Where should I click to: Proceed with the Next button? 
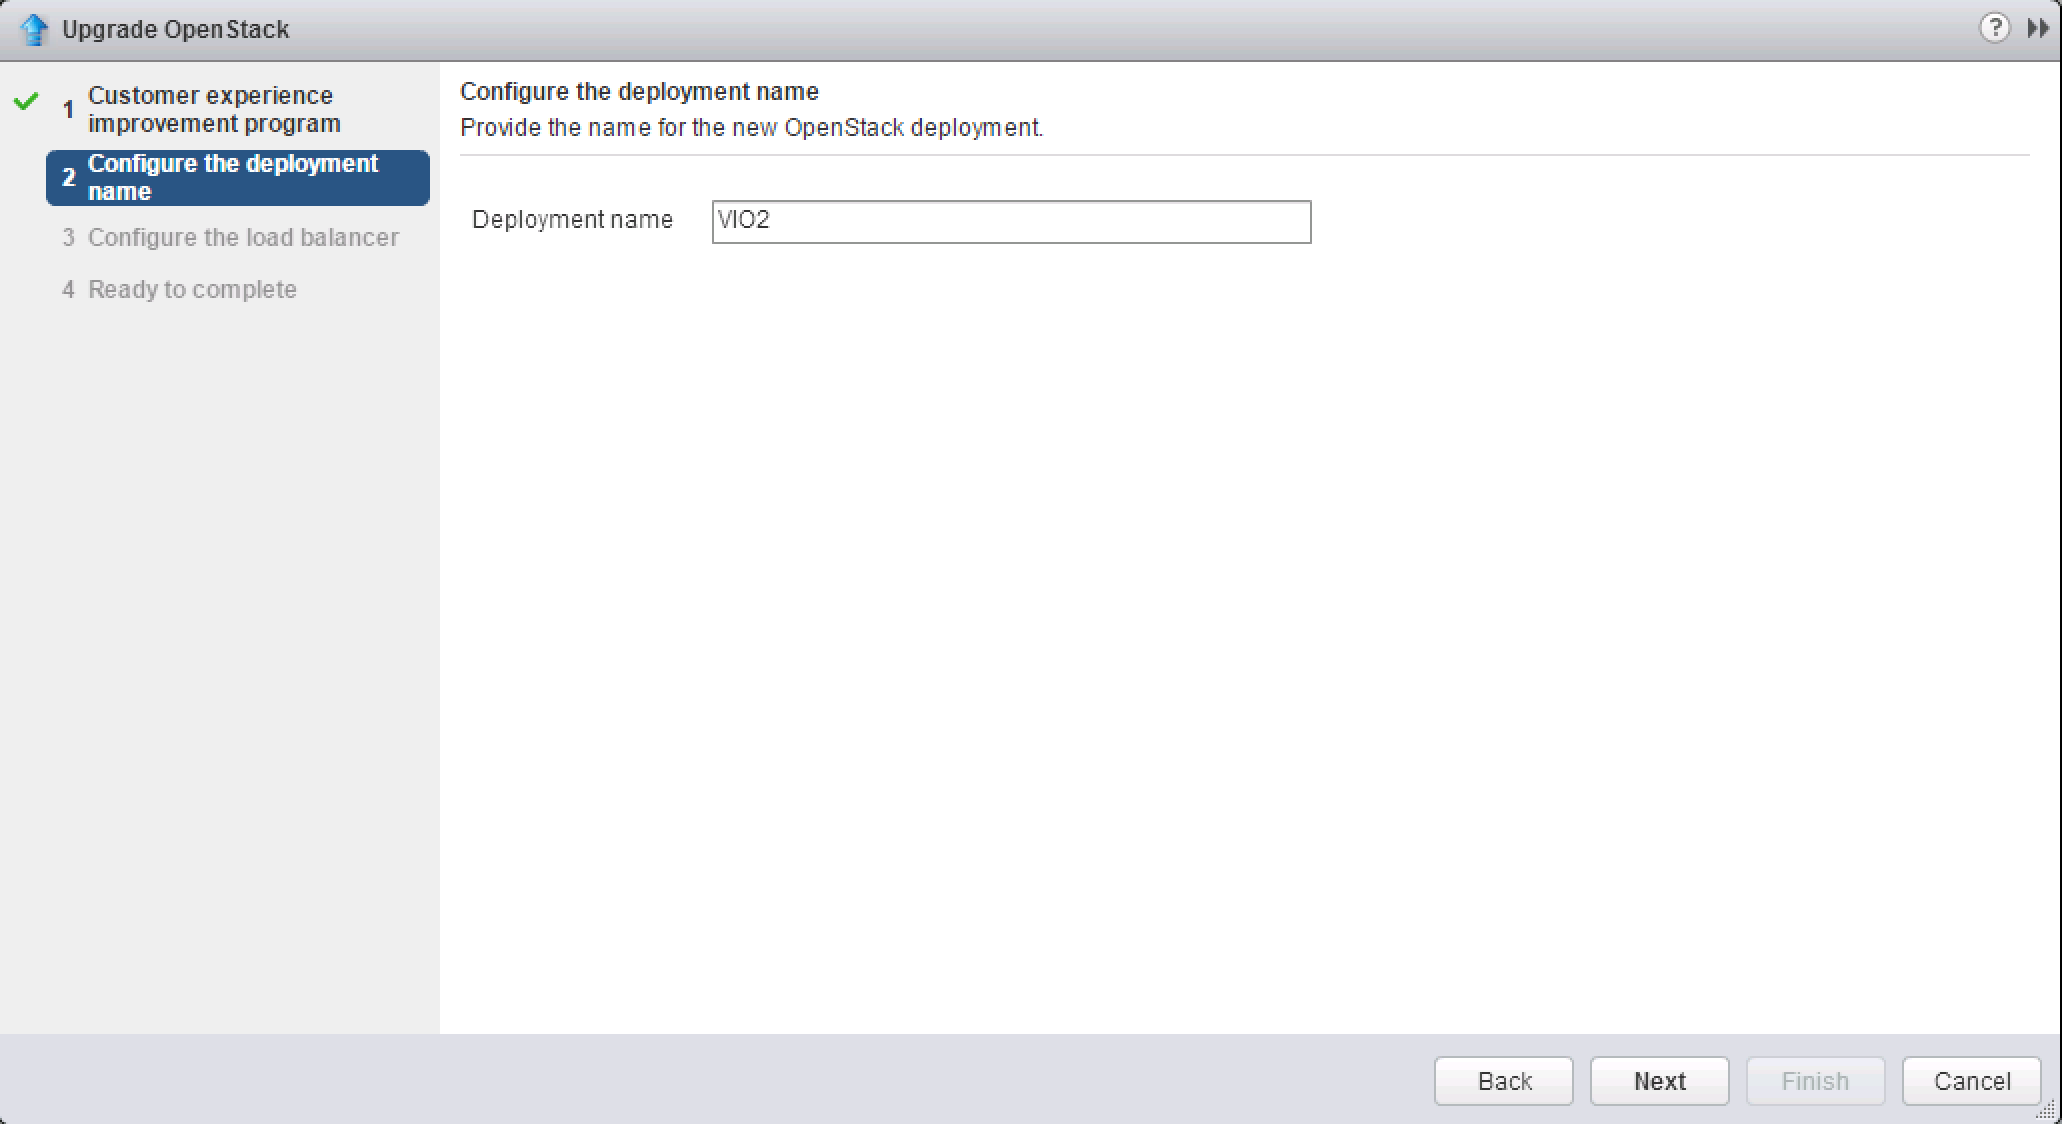[1659, 1081]
